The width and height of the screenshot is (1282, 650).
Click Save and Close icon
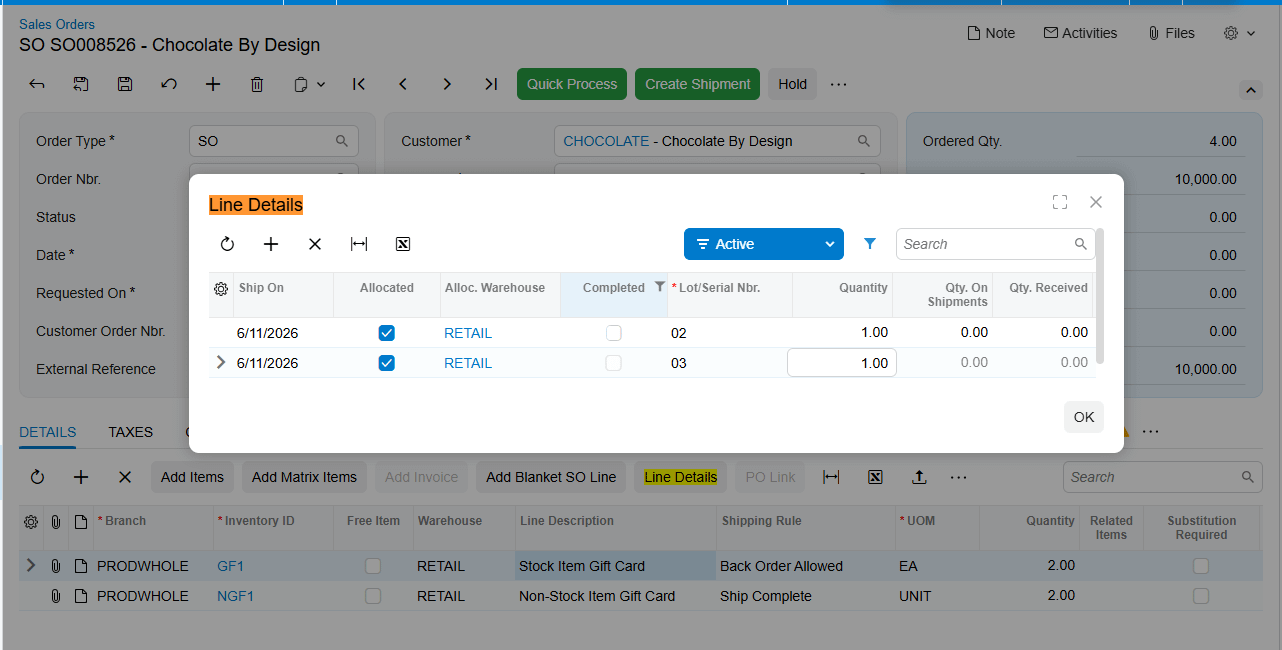pyautogui.click(x=81, y=84)
